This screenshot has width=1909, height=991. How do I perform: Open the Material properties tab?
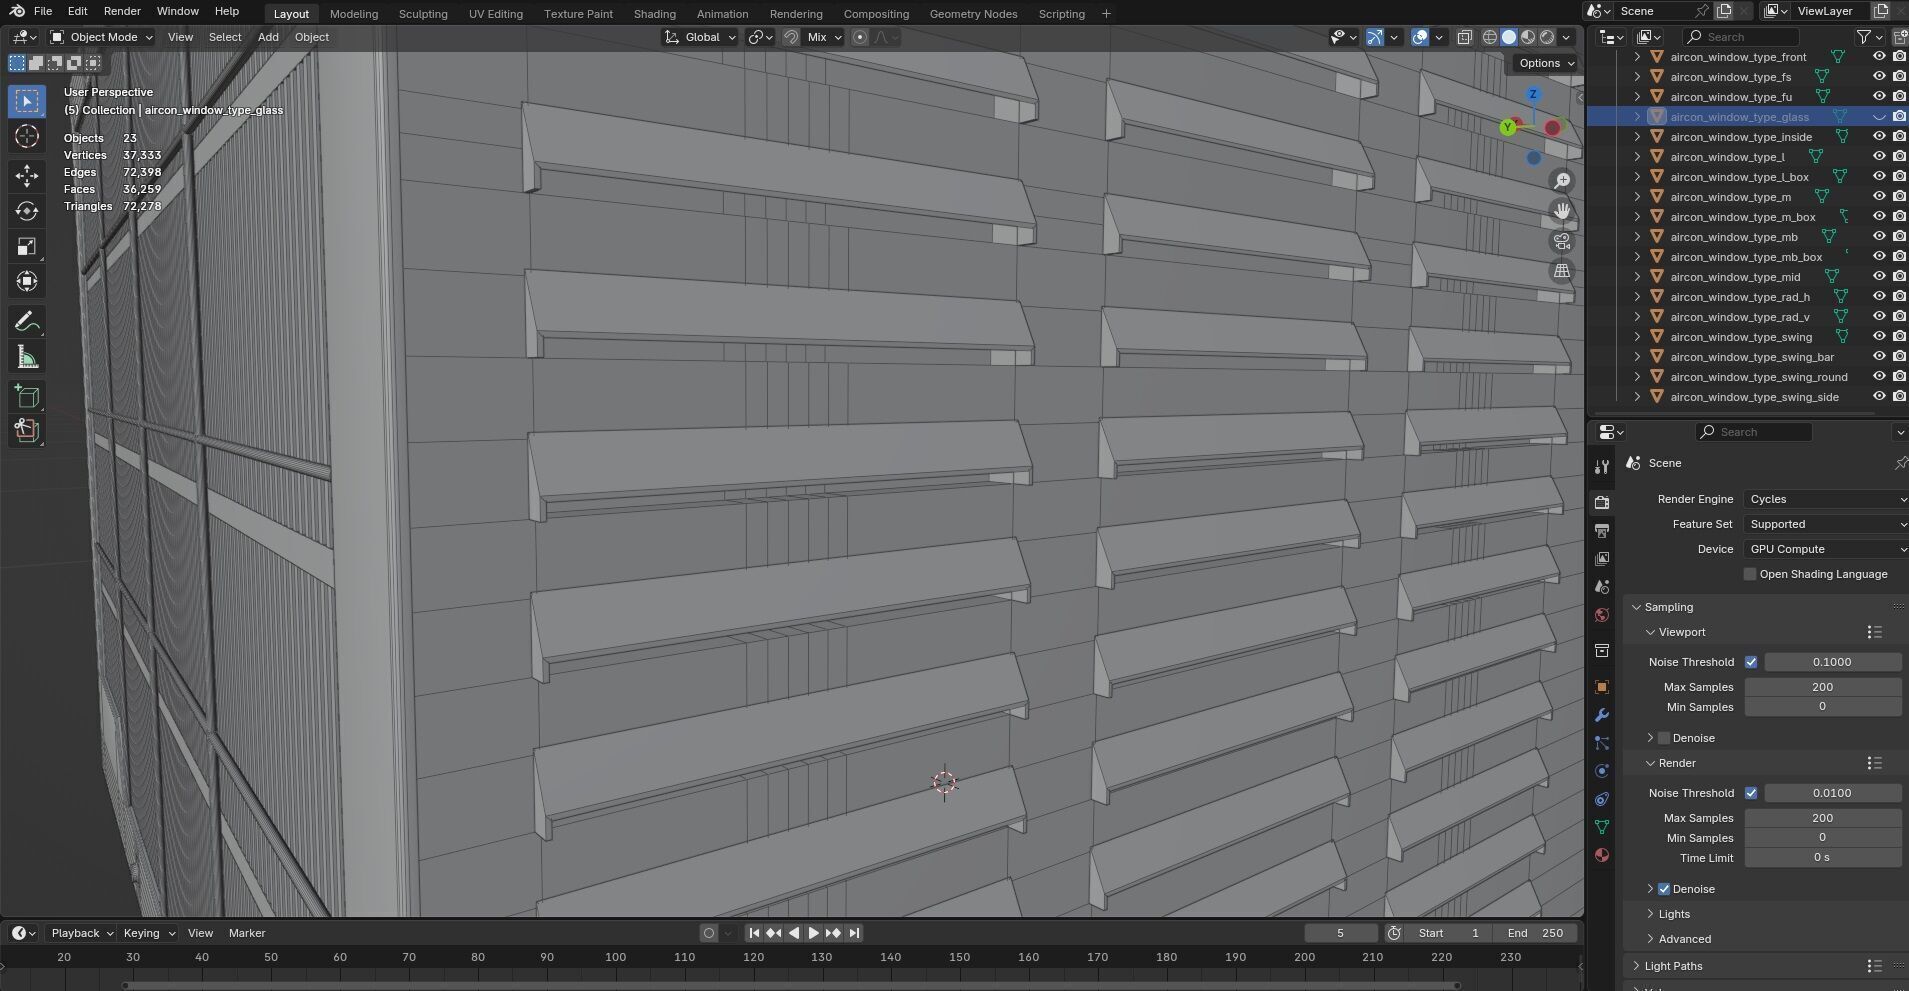point(1602,855)
